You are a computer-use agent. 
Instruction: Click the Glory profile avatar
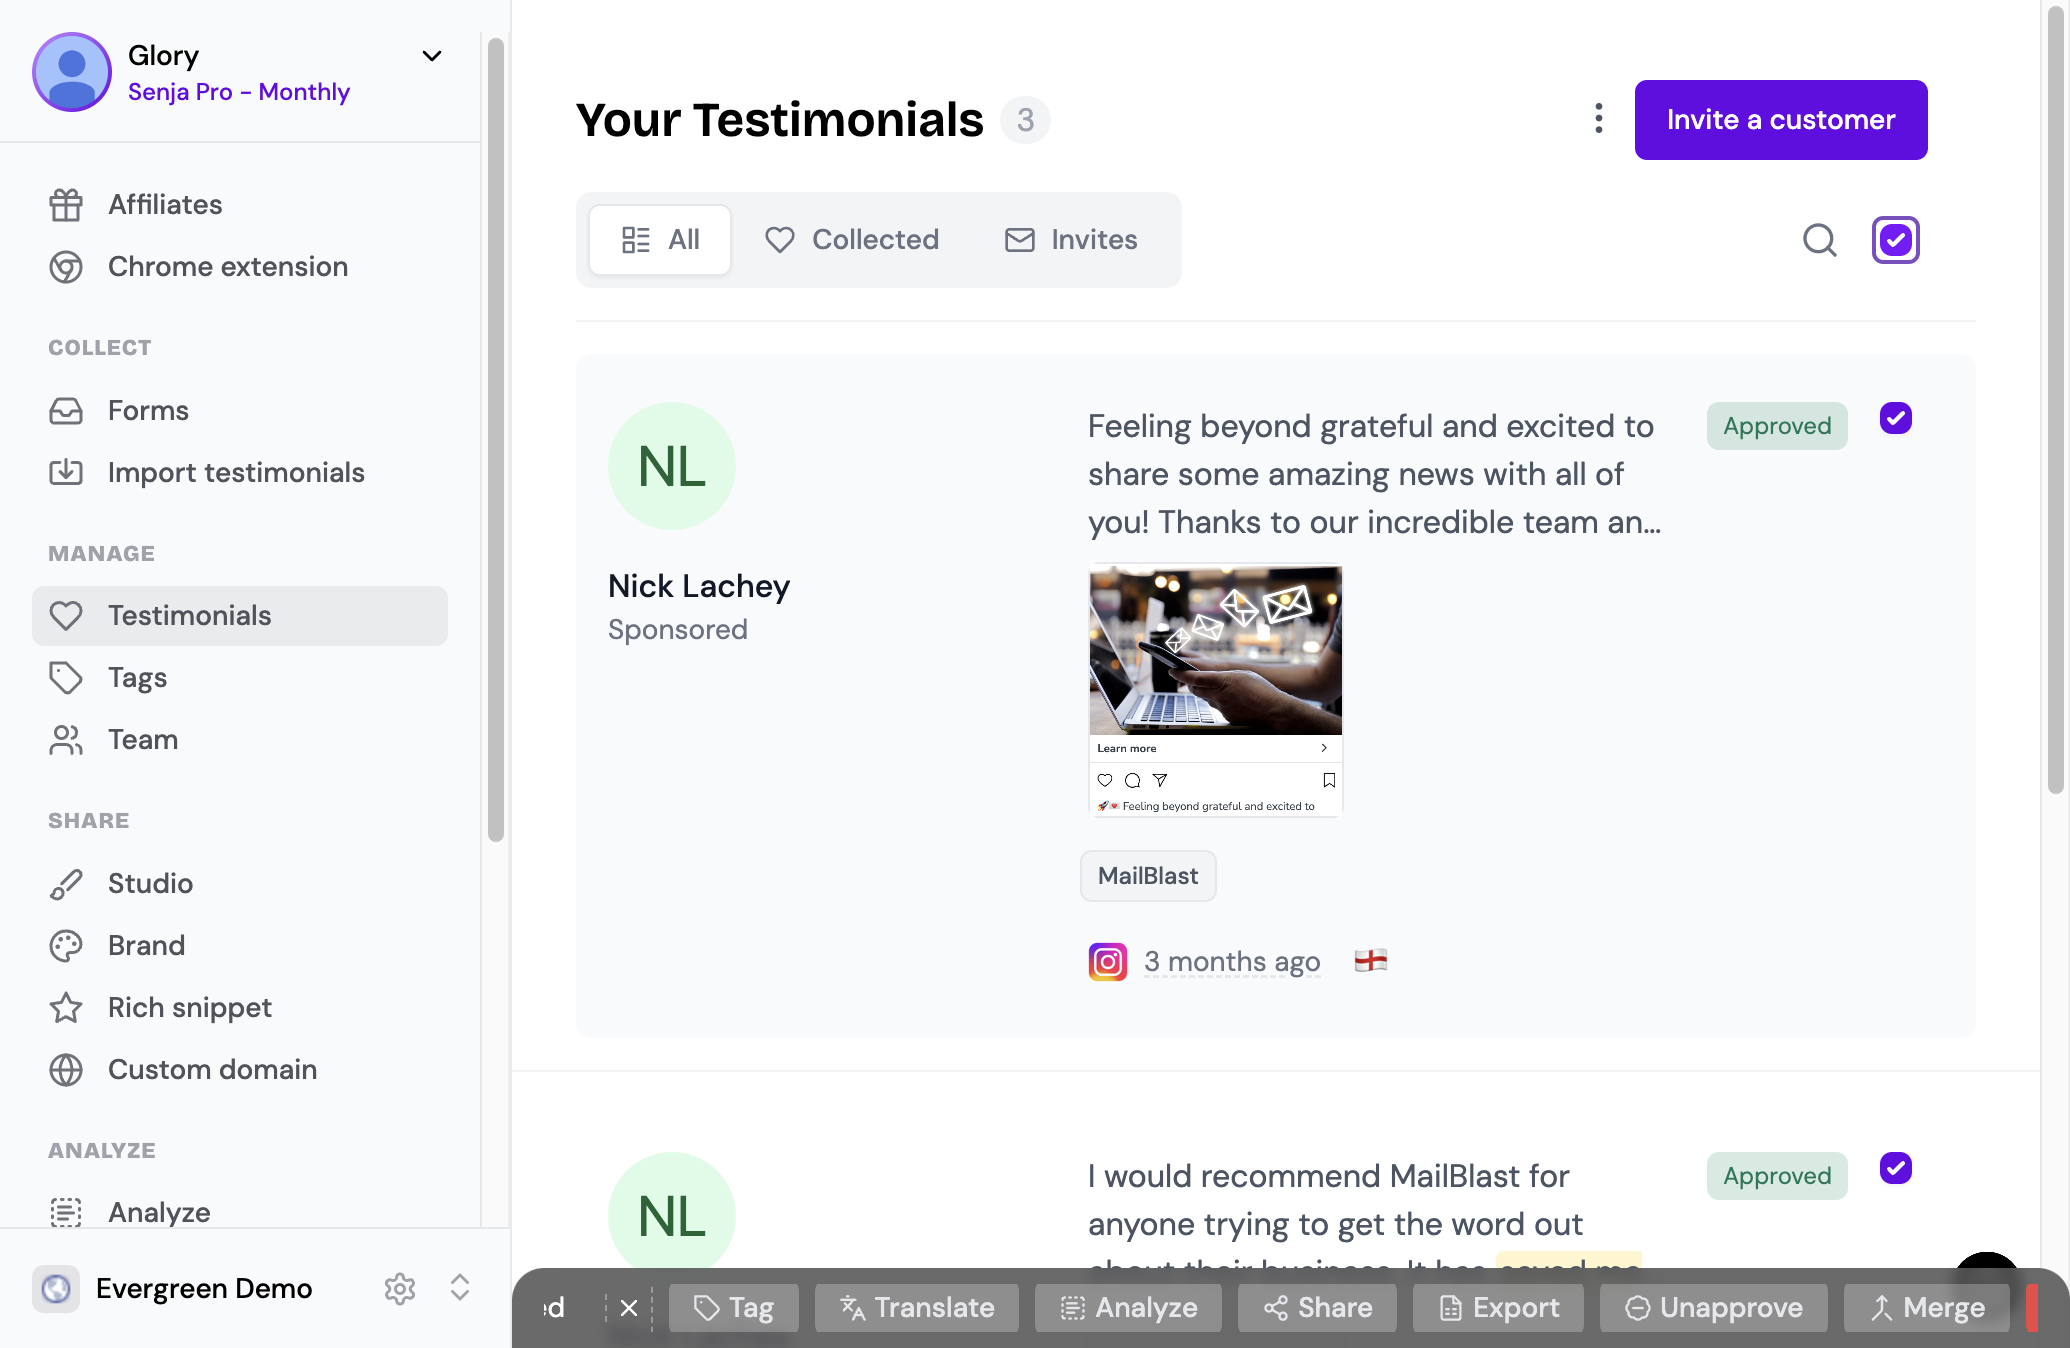(72, 72)
